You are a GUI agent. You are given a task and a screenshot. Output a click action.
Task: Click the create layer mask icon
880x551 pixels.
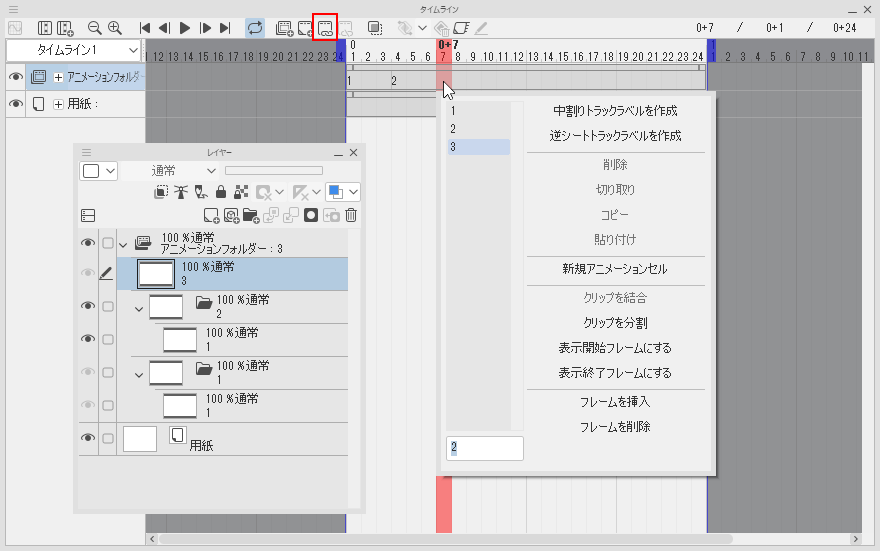click(311, 215)
